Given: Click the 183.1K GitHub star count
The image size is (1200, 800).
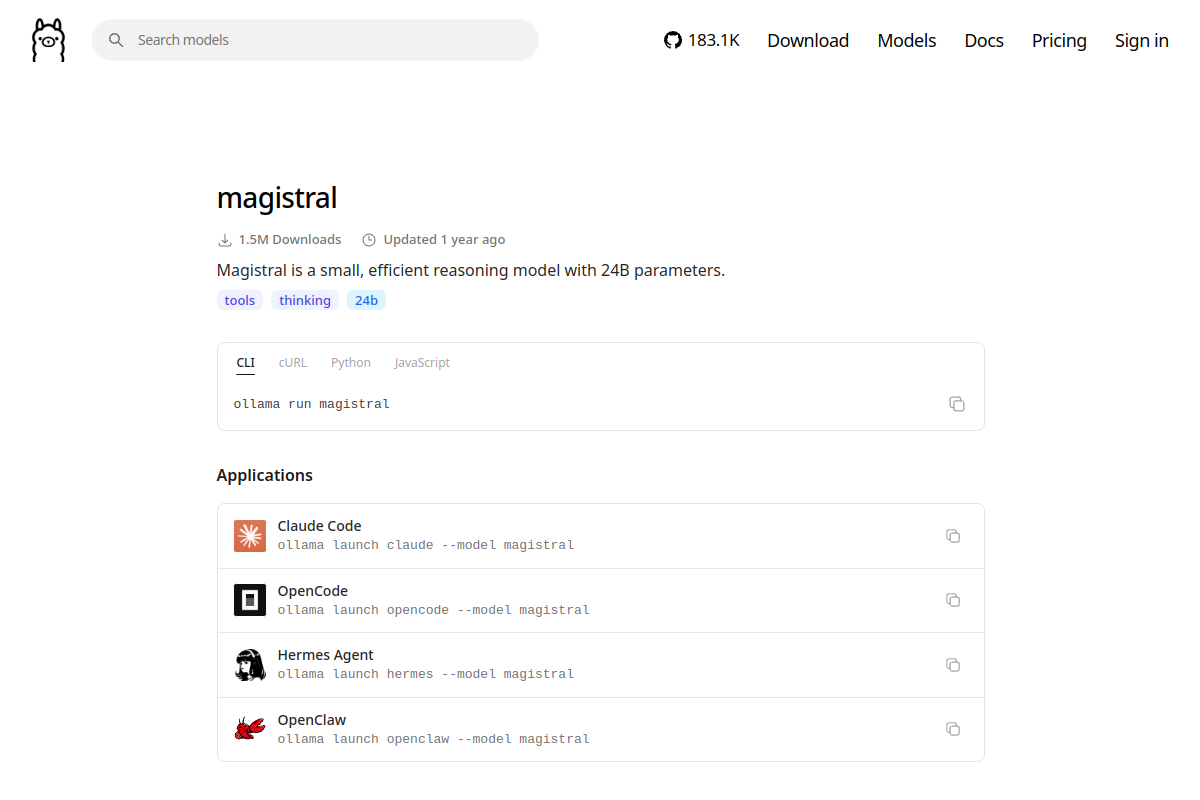Looking at the screenshot, I should coord(714,40).
